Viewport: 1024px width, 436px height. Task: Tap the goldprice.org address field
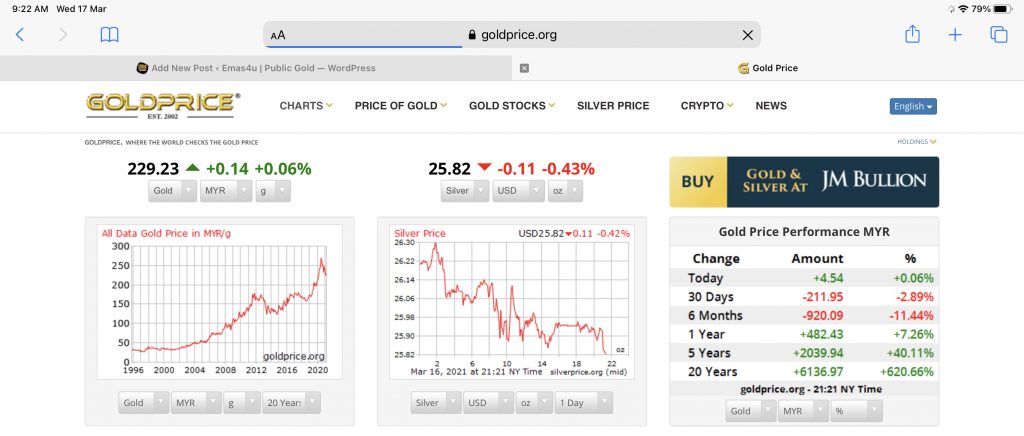tap(512, 35)
